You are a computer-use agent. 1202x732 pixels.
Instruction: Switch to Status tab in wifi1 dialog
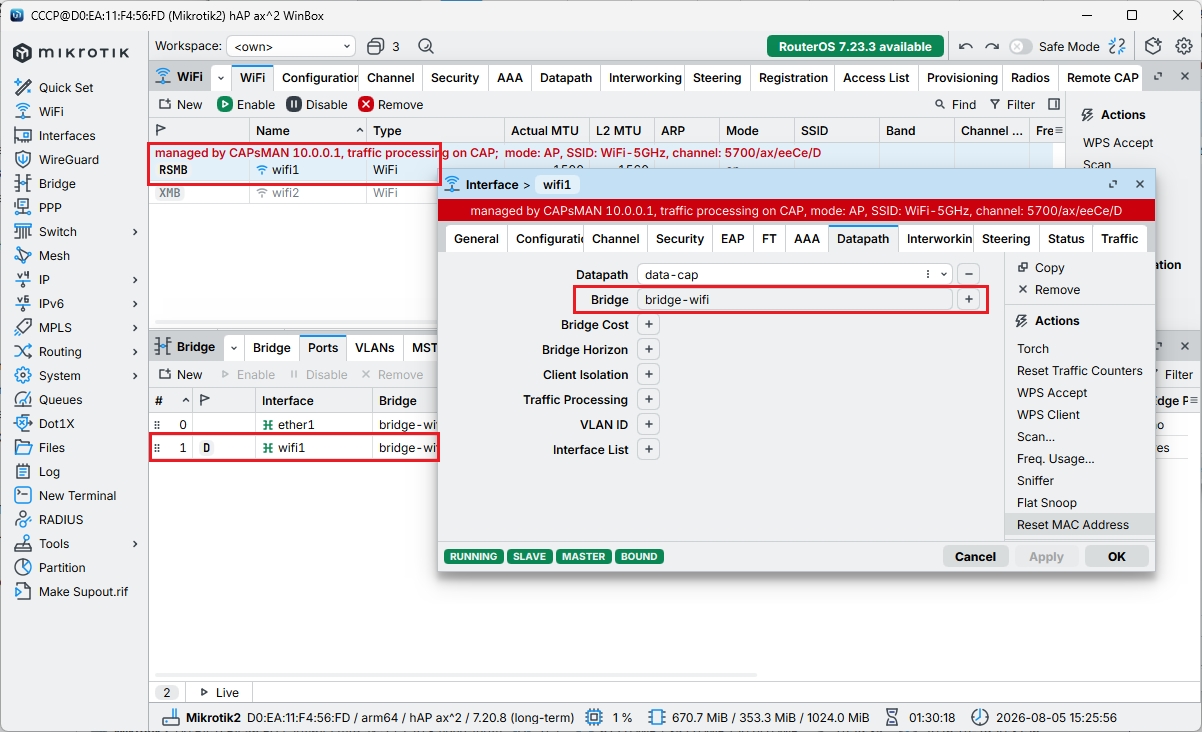click(1065, 239)
